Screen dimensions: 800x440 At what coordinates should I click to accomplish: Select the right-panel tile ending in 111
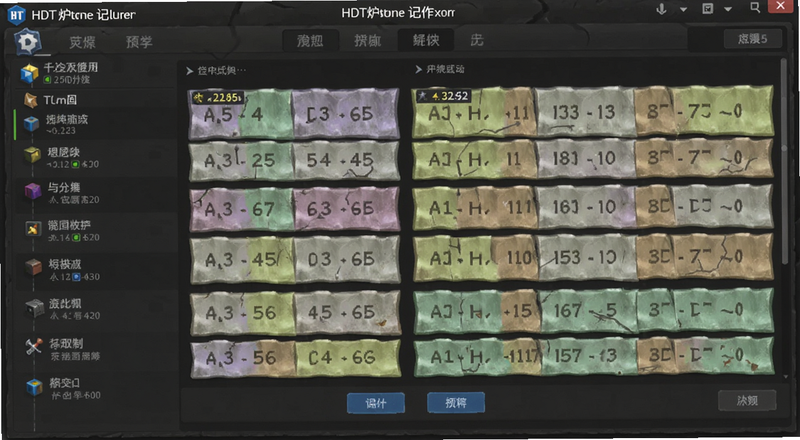[475, 207]
